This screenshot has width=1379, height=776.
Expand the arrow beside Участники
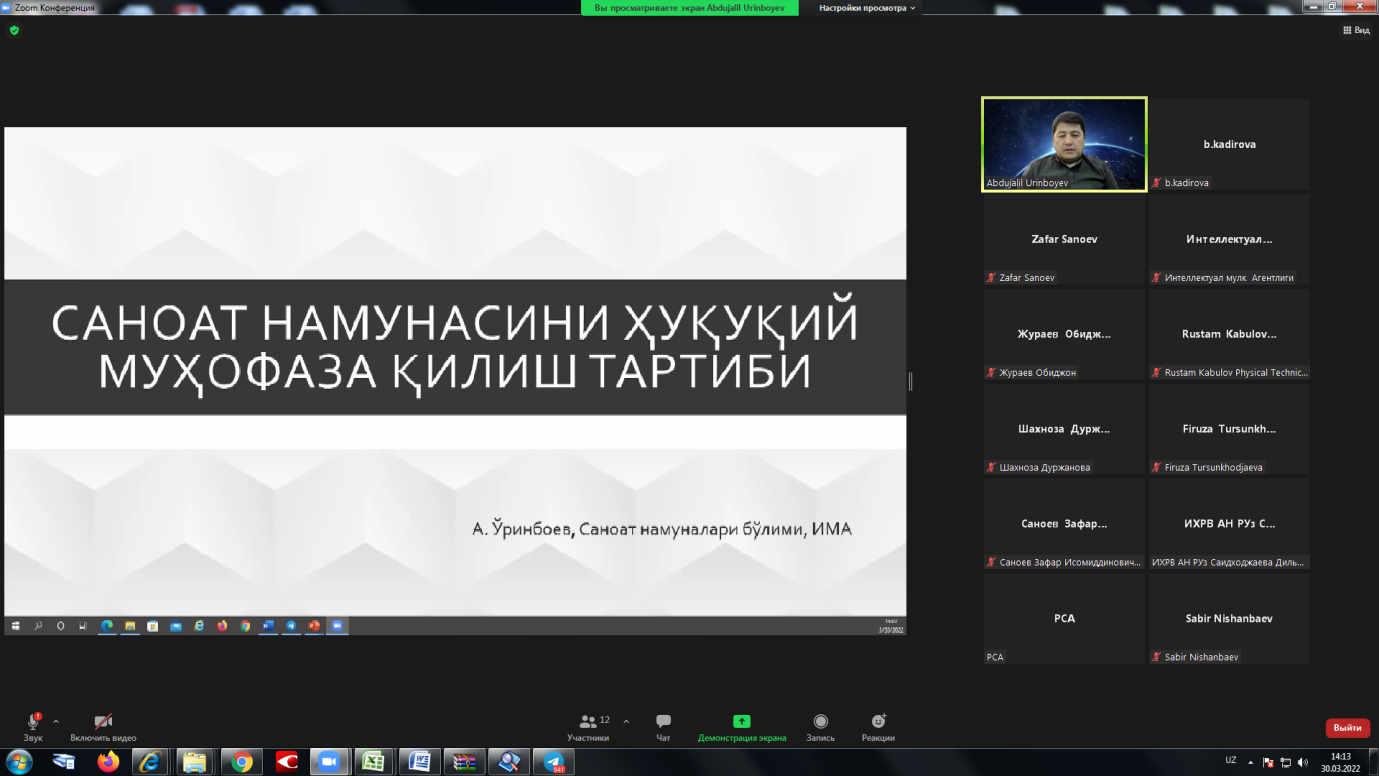pos(626,721)
